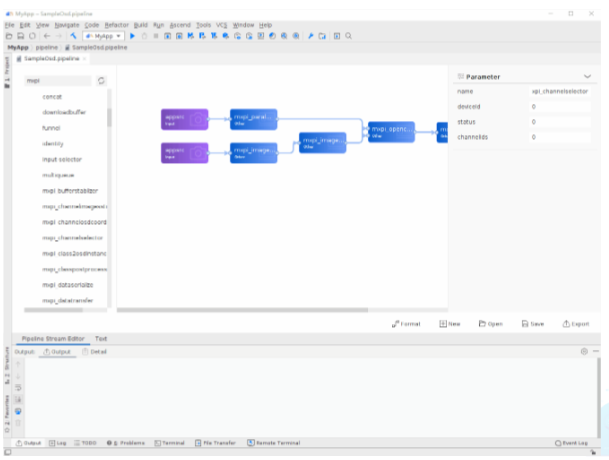Click the Stop square icon in toolbar
This screenshot has height=460, width=609.
point(156,36)
